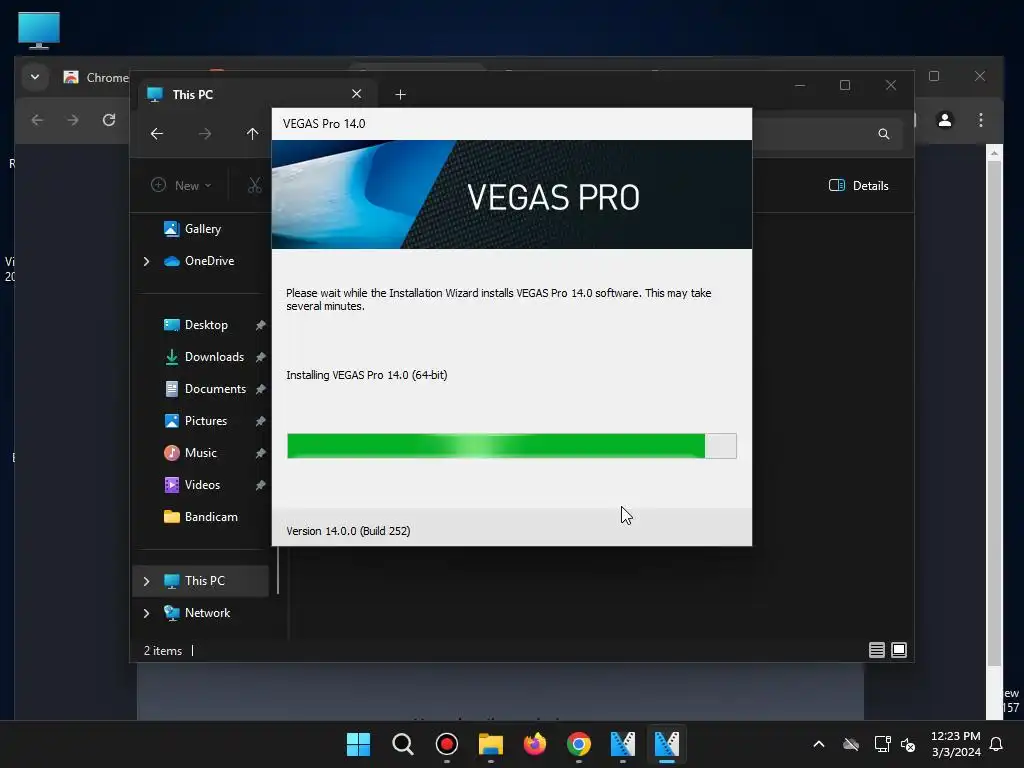Click the Chrome page vertical scrollbar
The height and width of the screenshot is (768, 1024).
click(x=994, y=413)
